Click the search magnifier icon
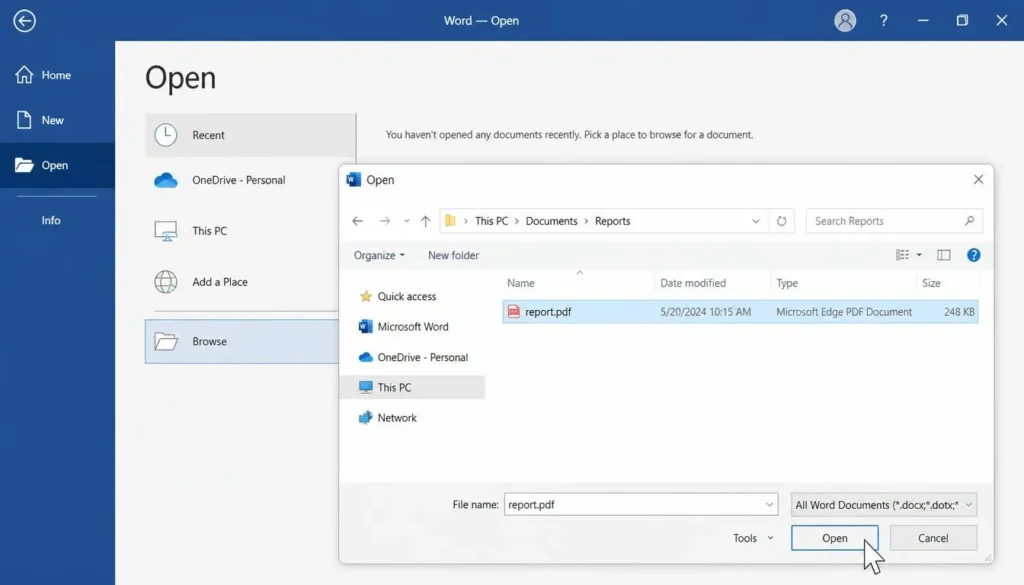This screenshot has width=1024, height=585. pos(970,221)
